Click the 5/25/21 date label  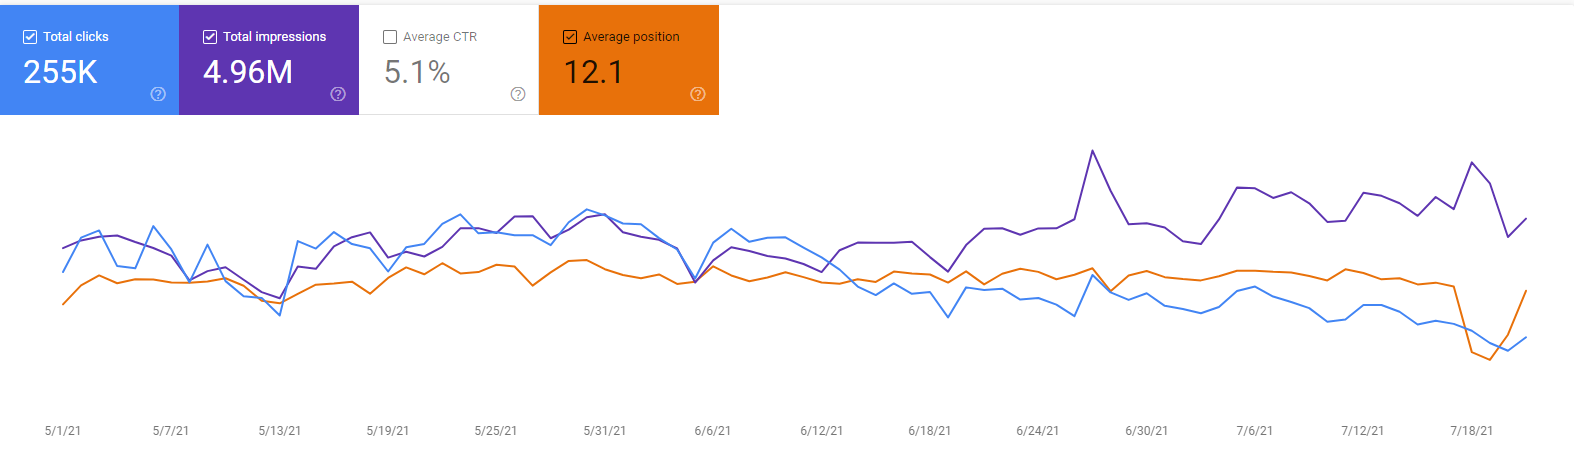coord(496,431)
